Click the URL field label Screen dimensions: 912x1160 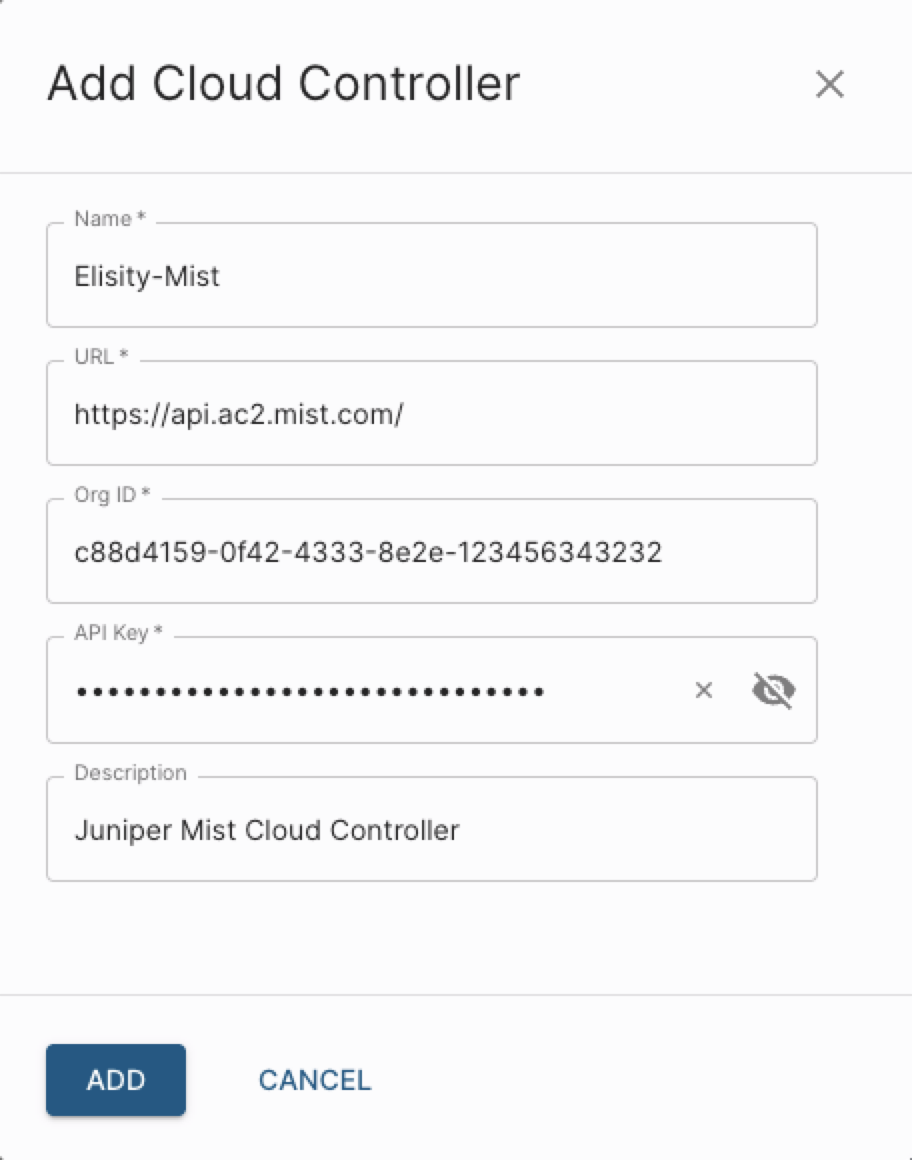[x=94, y=357]
